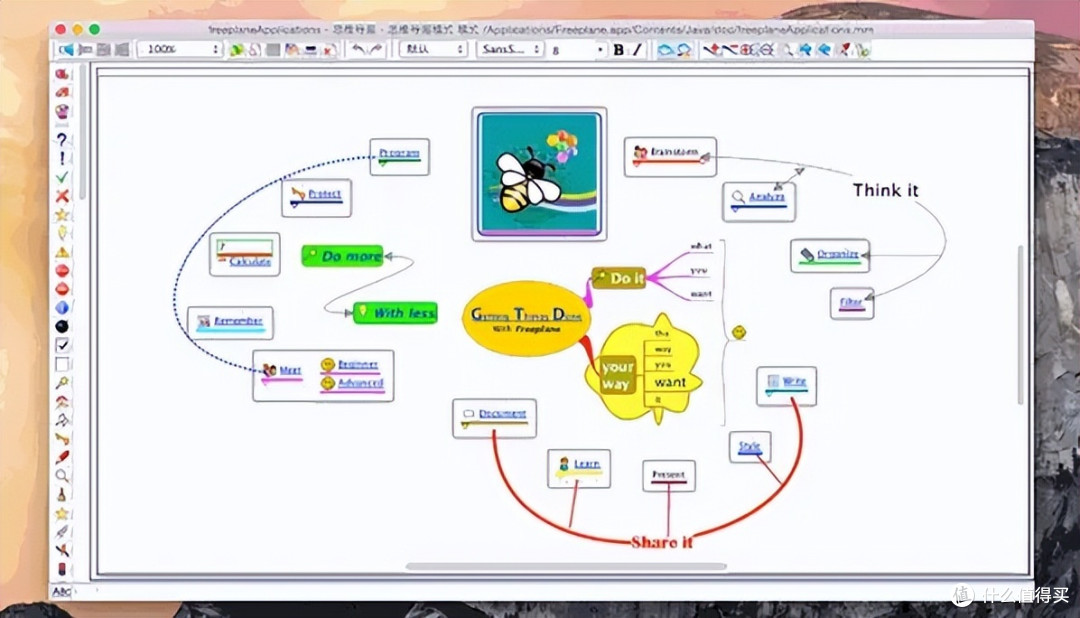Open the Filter node link
This screenshot has width=1080, height=618.
click(851, 302)
